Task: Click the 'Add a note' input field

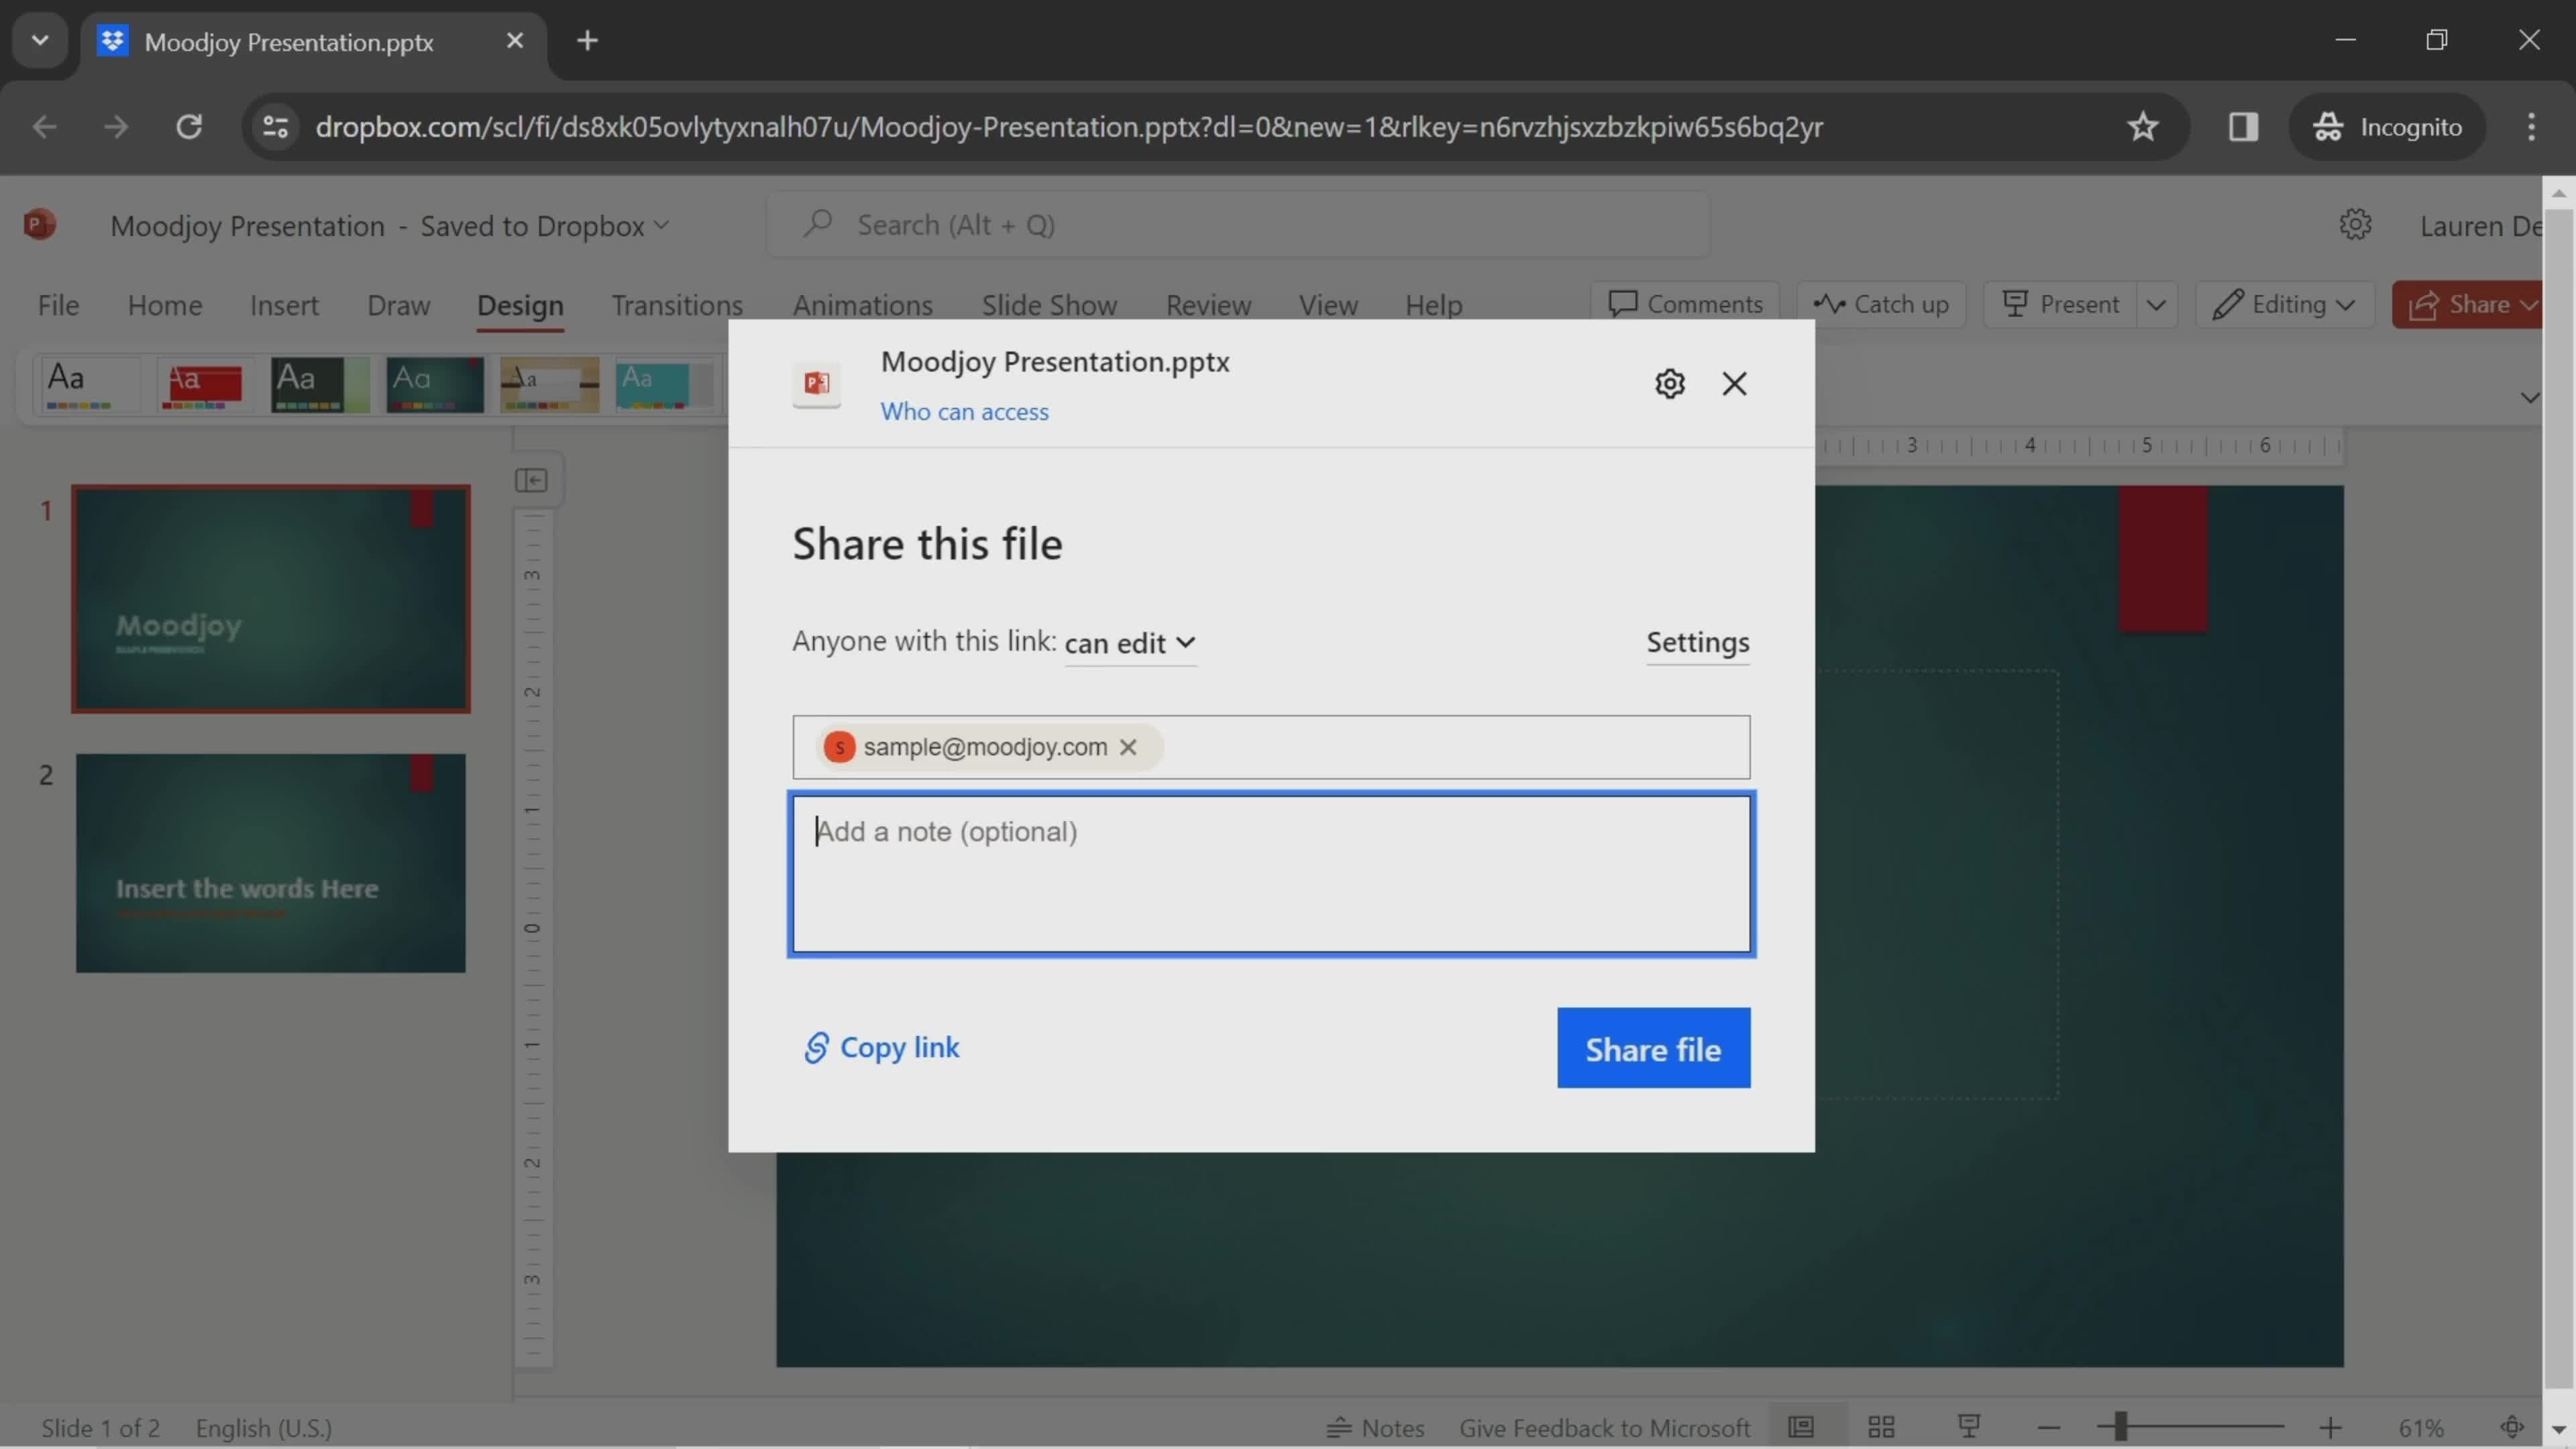Action: (1271, 872)
